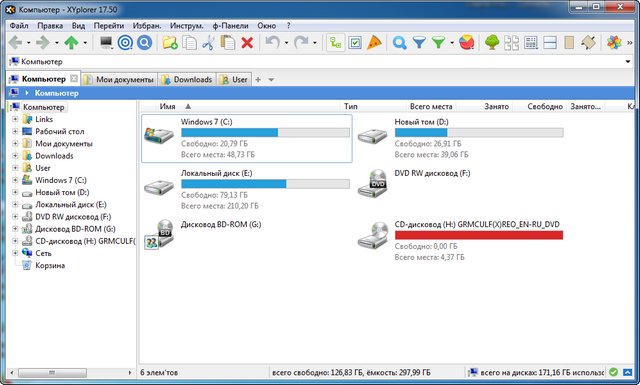640x385 pixels.
Task: Click the red CD-дисковод (H:) usage bar
Action: click(479, 235)
